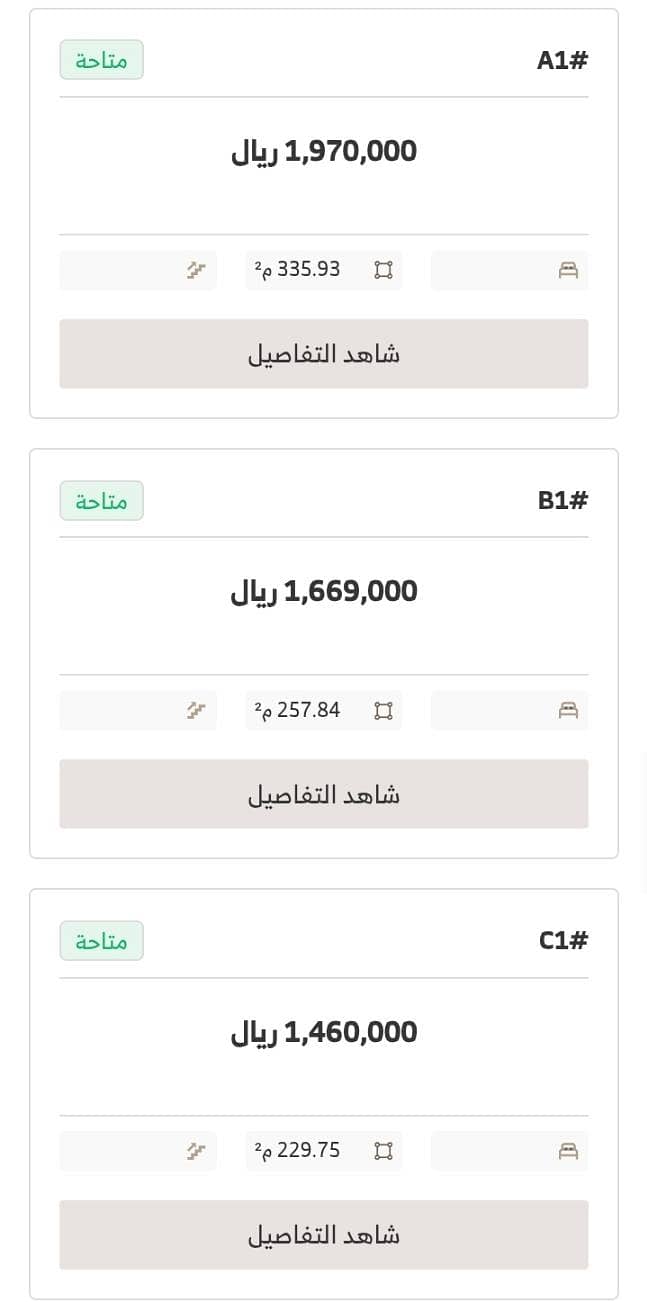Select the #A1 unit title
The image size is (647, 1302).
tap(563, 60)
